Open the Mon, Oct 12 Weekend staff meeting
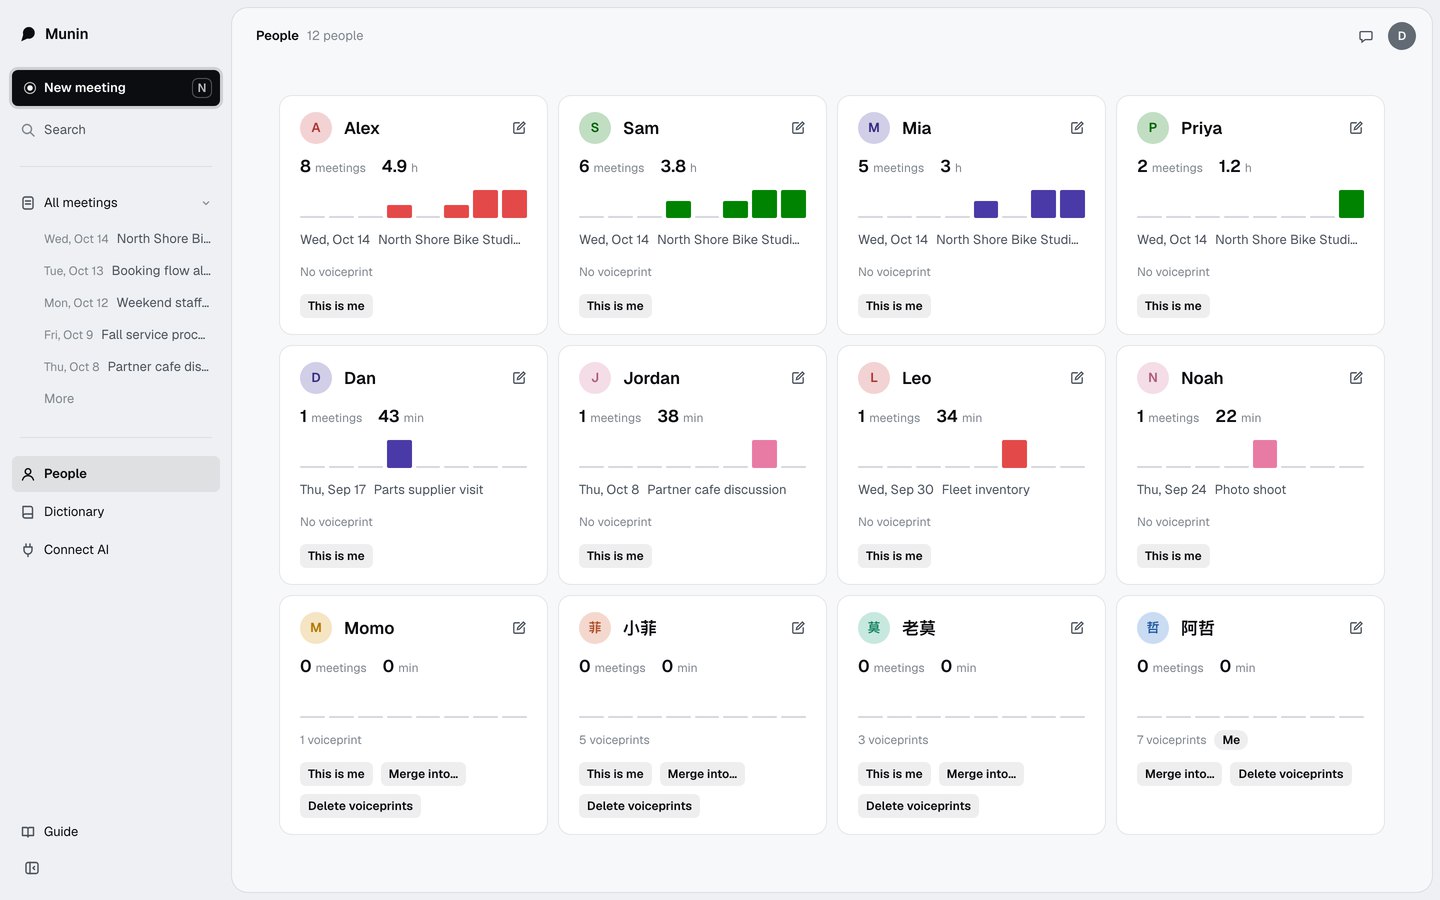This screenshot has height=900, width=1440. click(x=127, y=303)
